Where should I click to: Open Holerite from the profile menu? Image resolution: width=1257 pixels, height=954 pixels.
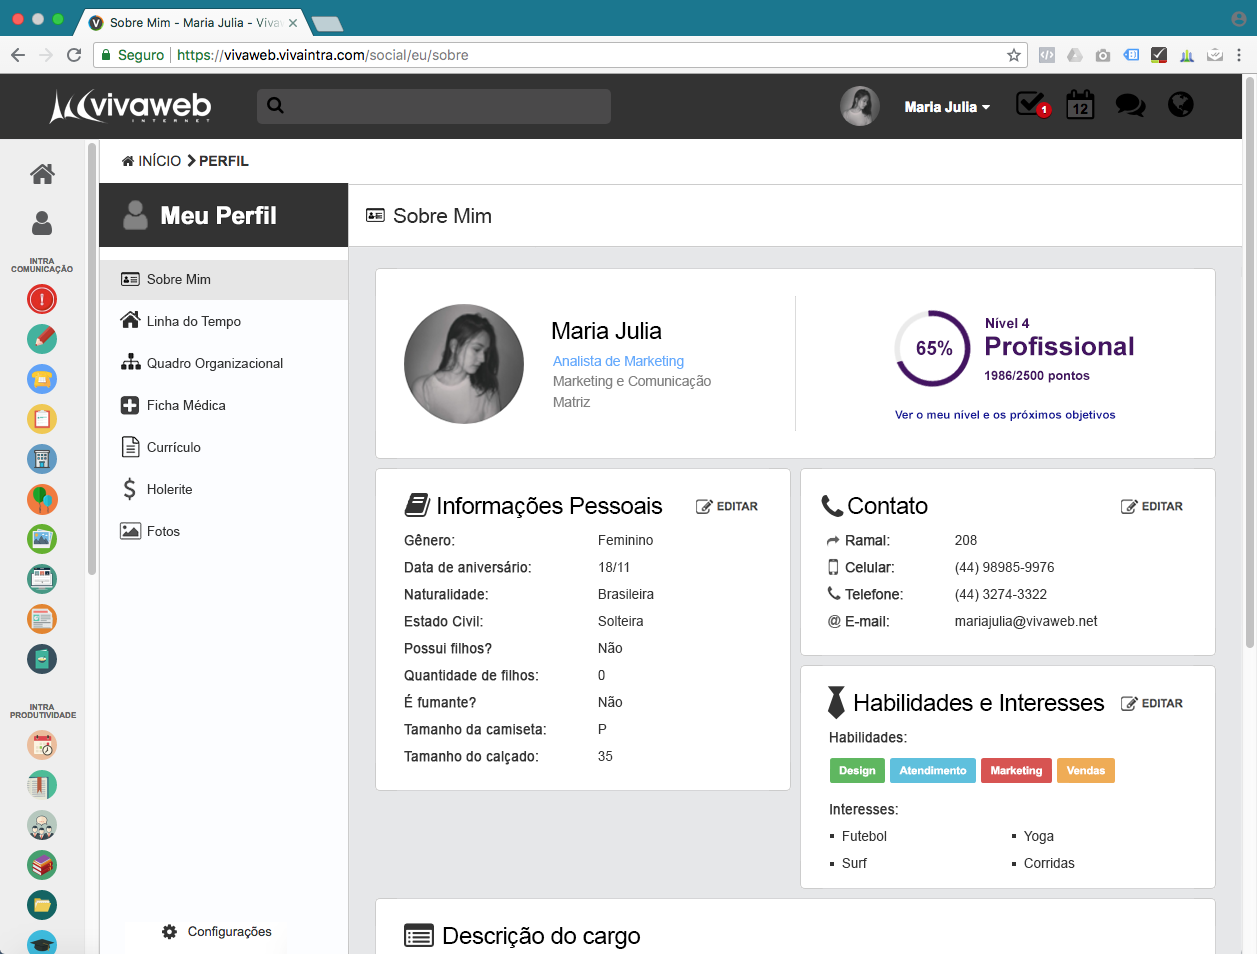click(x=169, y=489)
